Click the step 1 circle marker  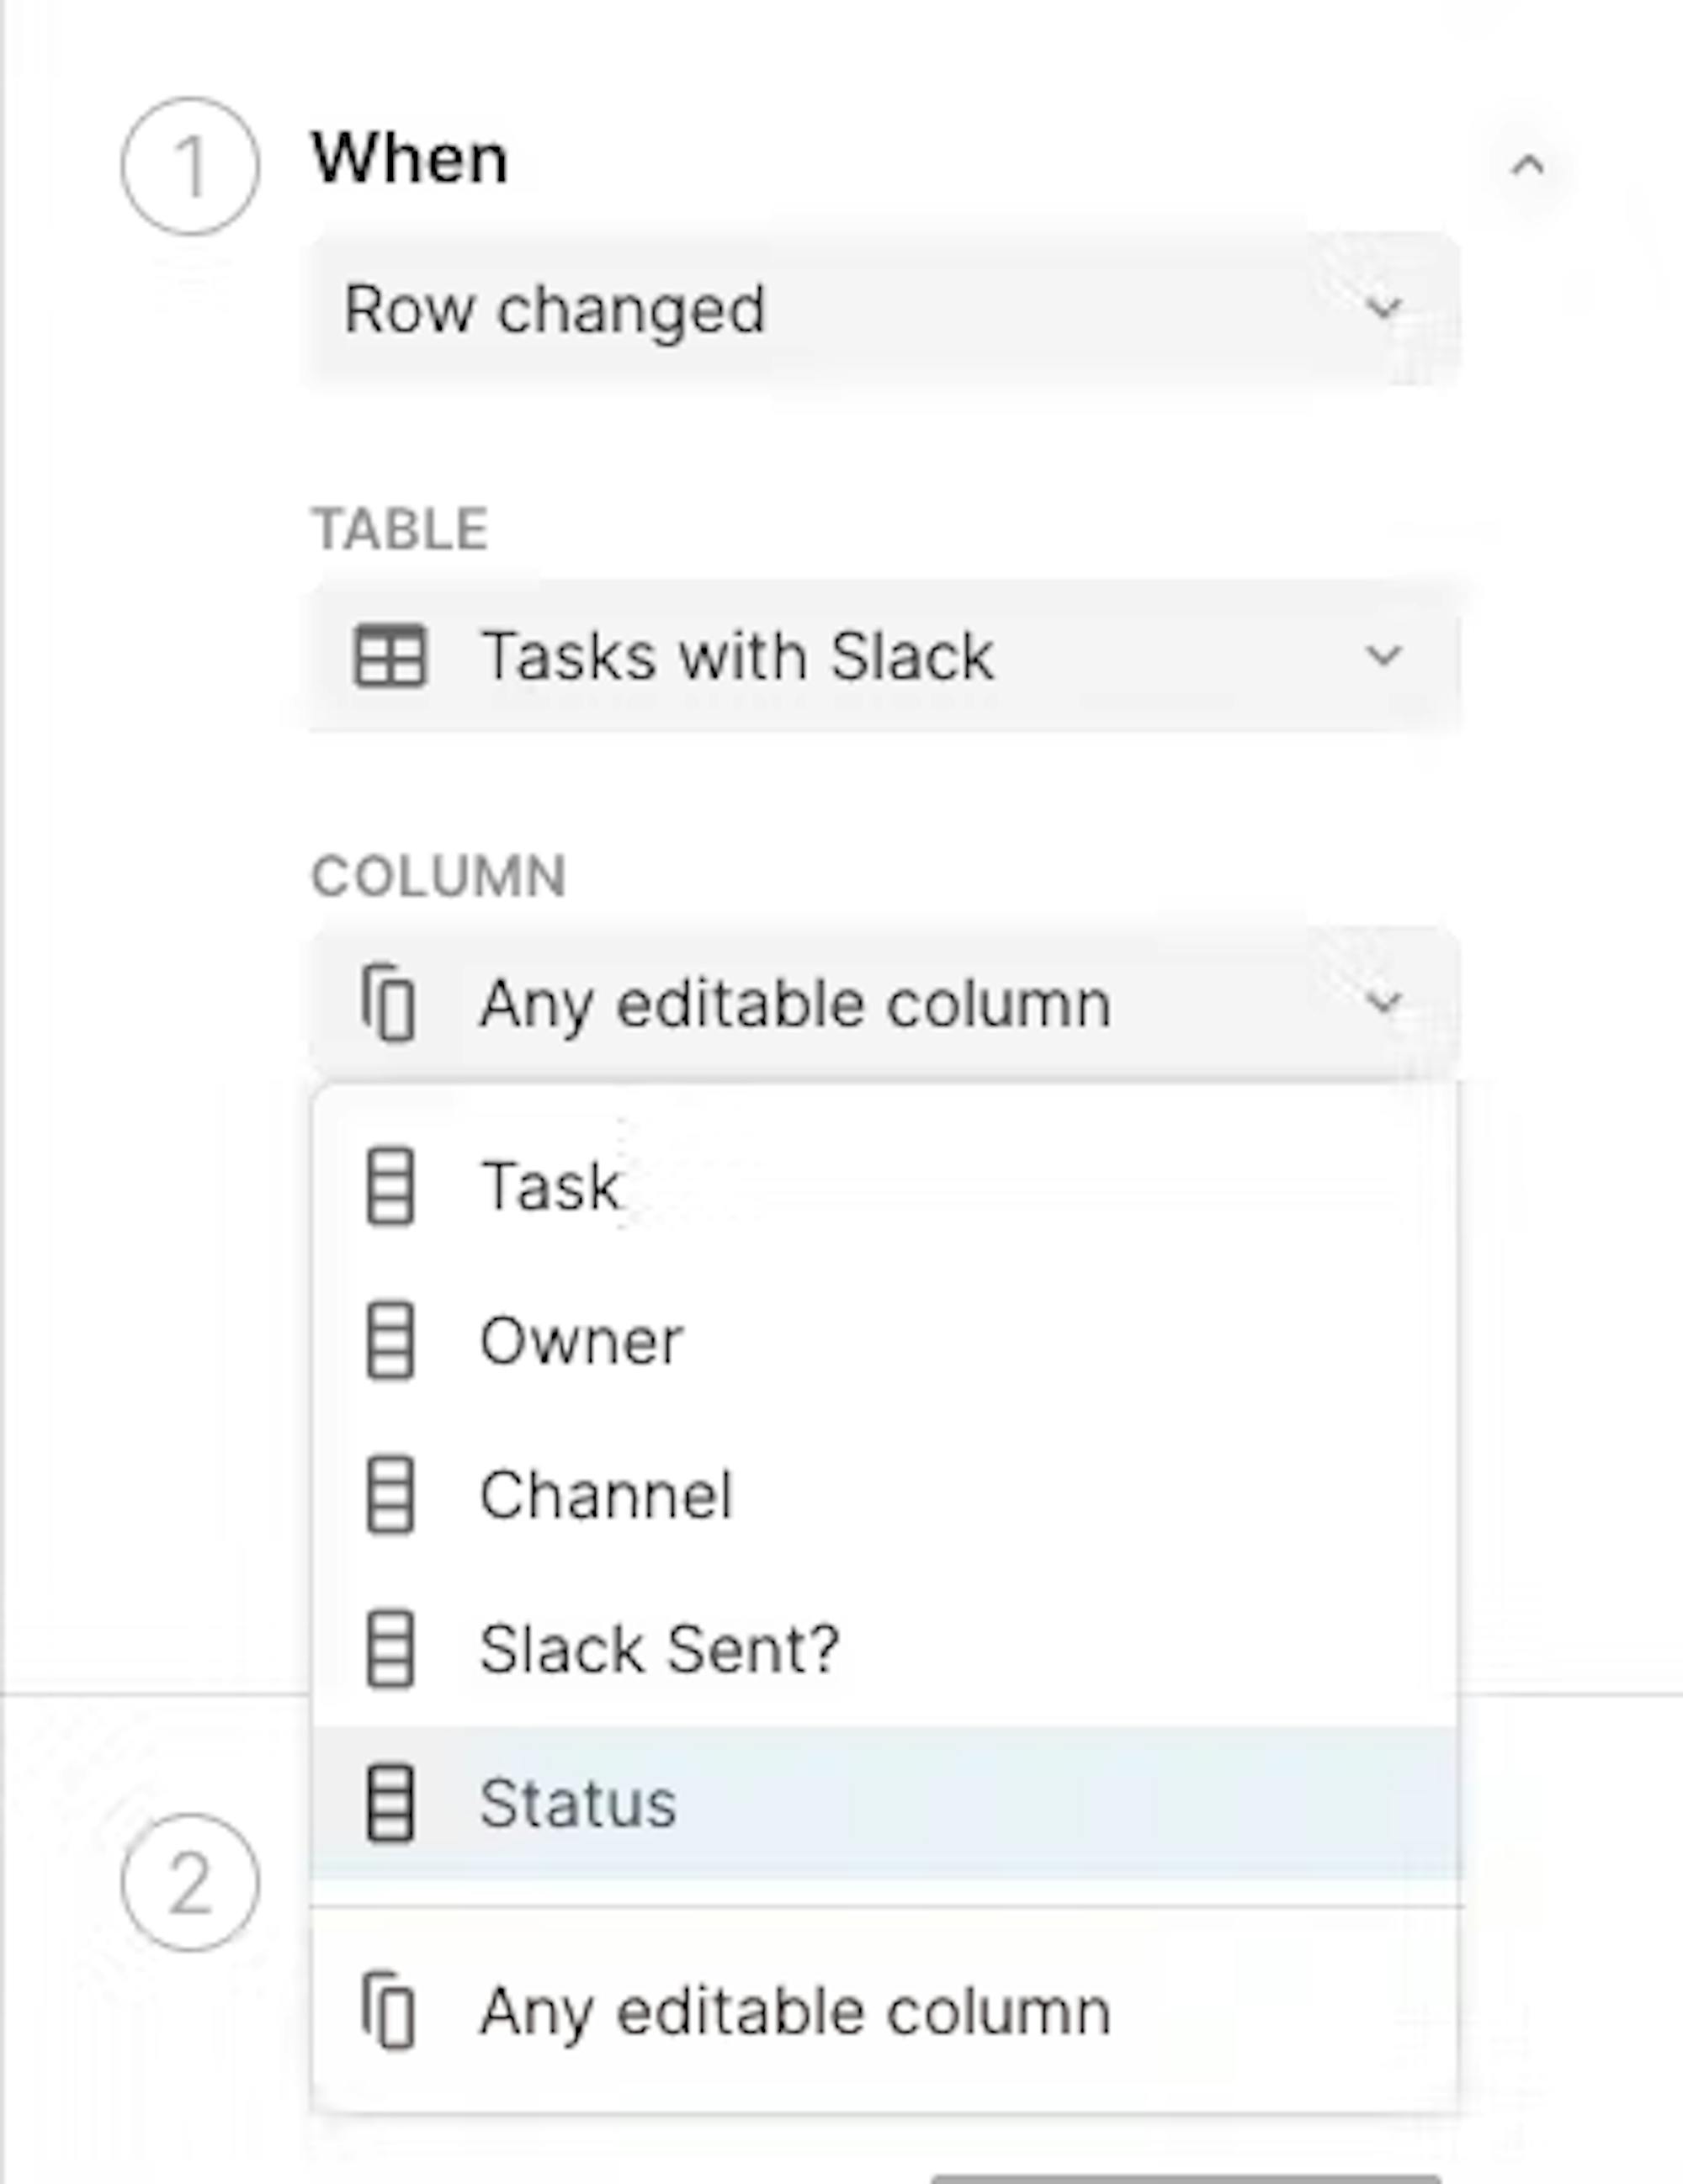[190, 166]
